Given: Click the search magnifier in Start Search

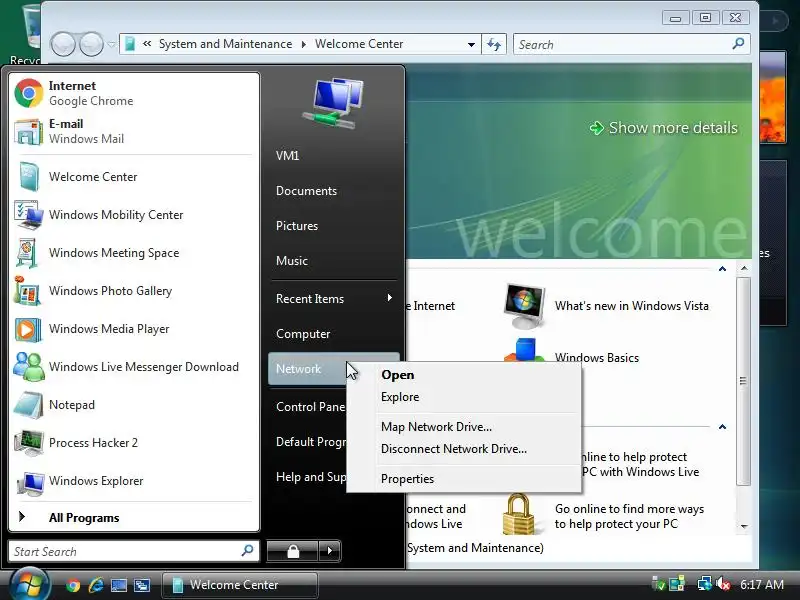Looking at the screenshot, I should point(247,551).
